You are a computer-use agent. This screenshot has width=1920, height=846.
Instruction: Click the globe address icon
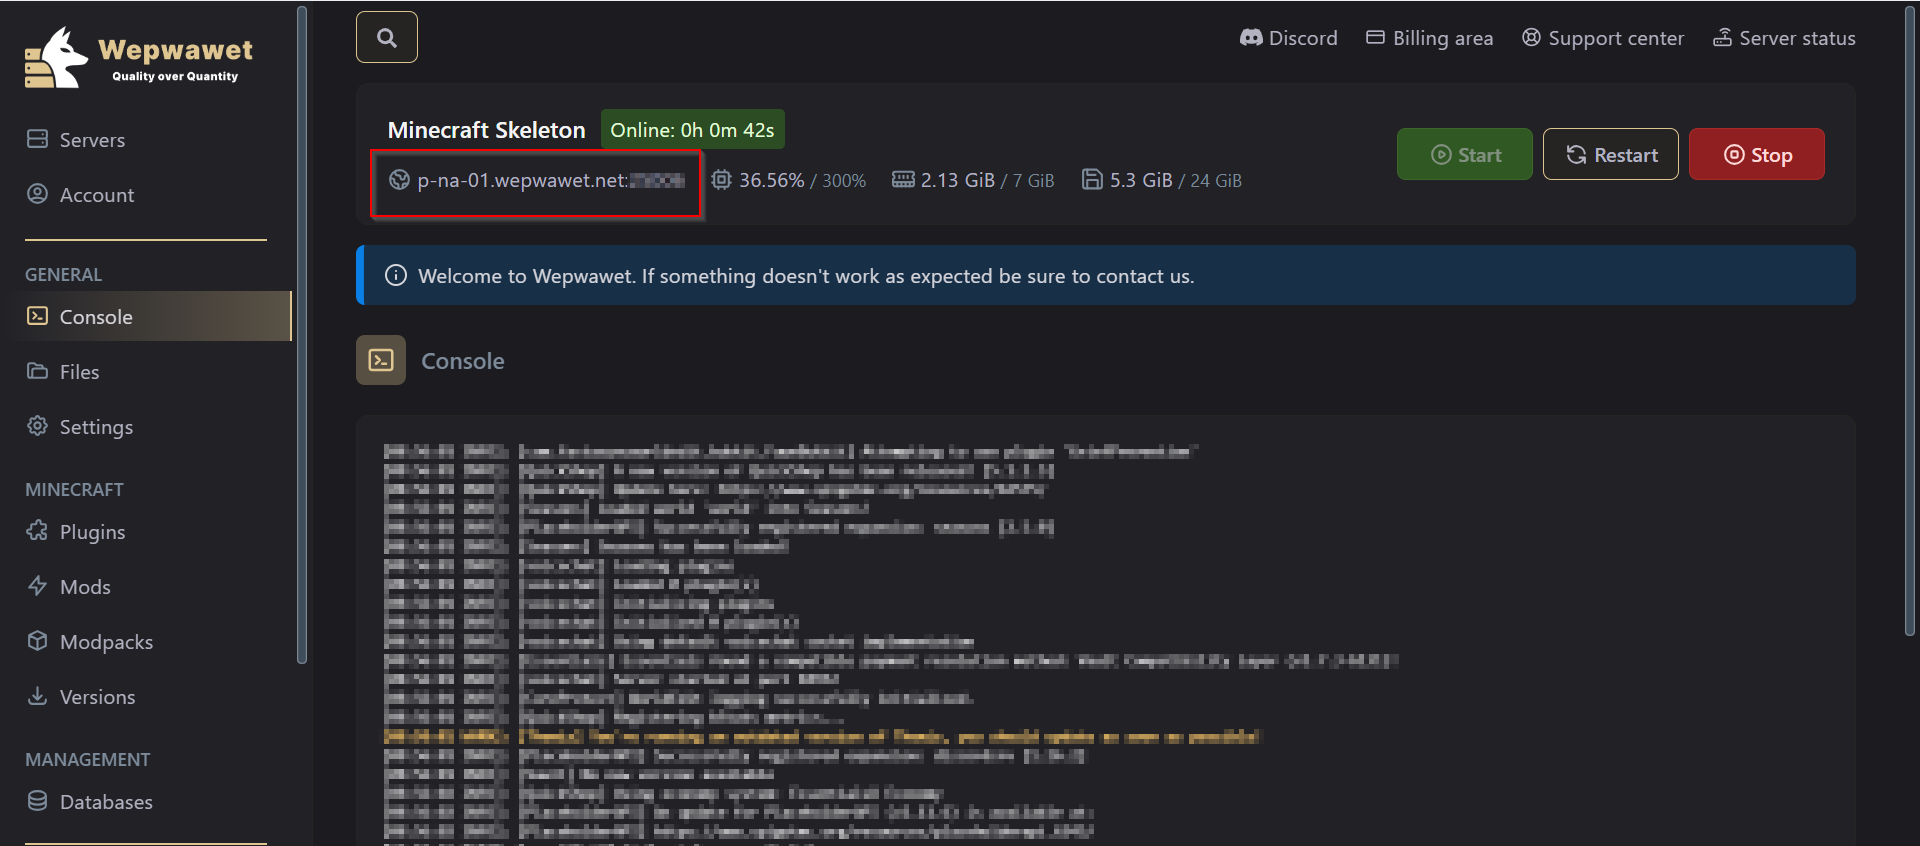399,180
